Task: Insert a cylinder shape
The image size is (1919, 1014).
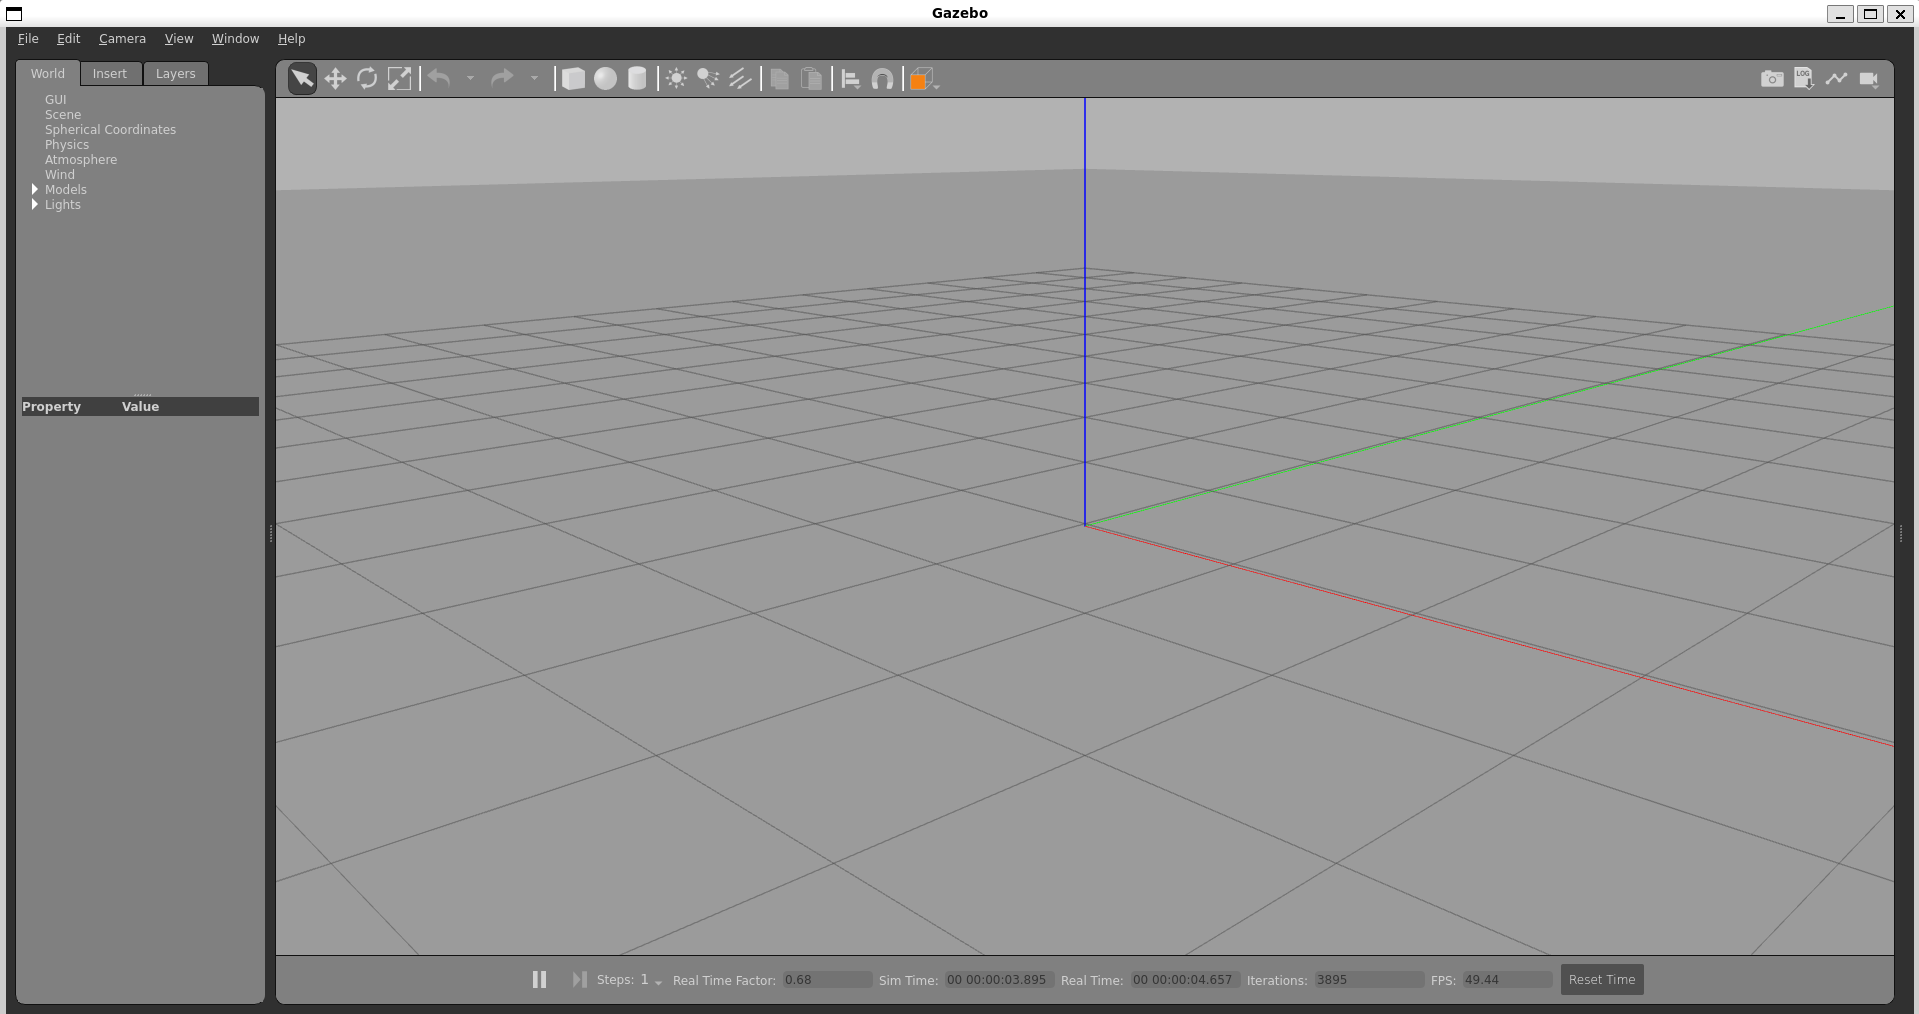Action: (x=637, y=79)
